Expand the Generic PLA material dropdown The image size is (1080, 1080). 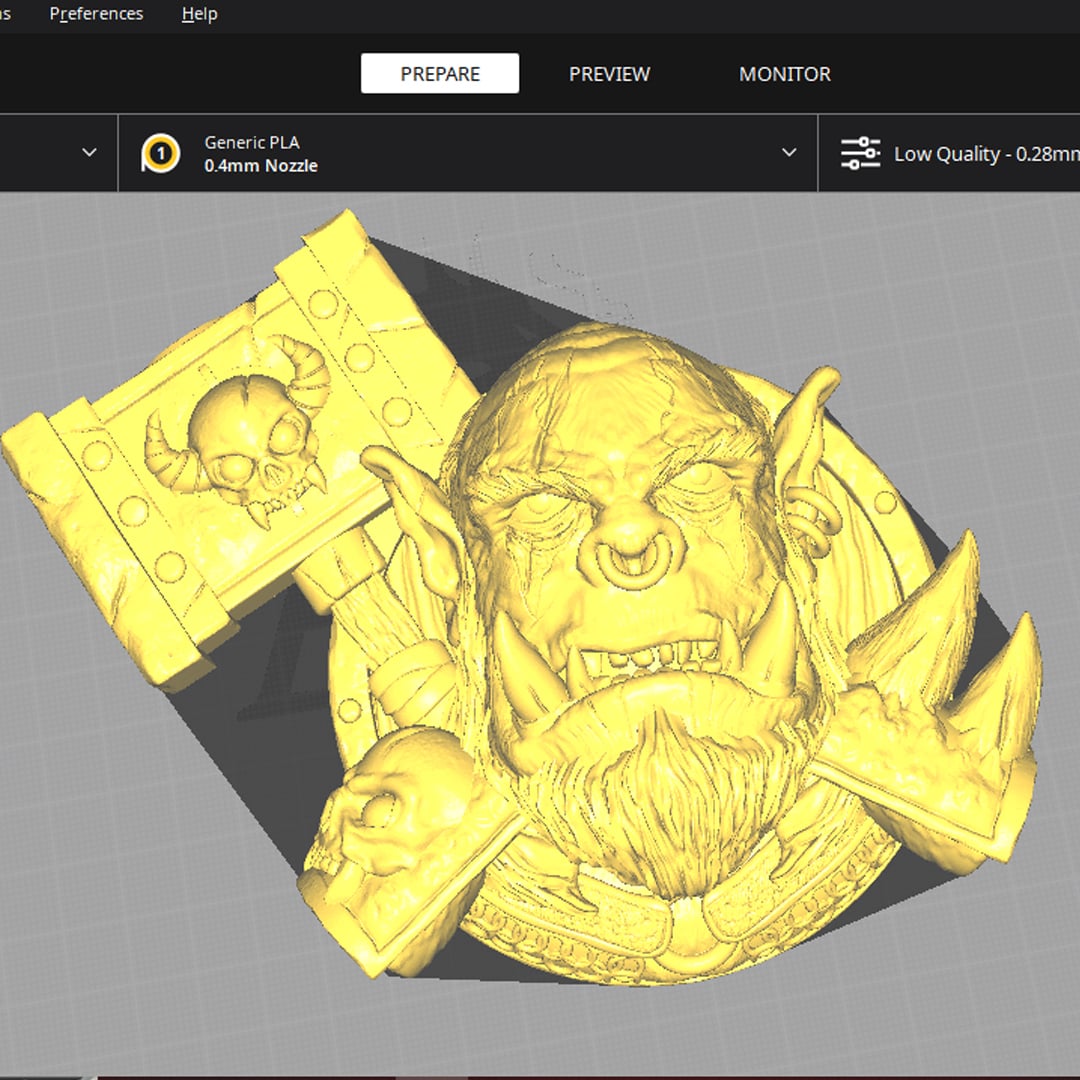[x=789, y=152]
